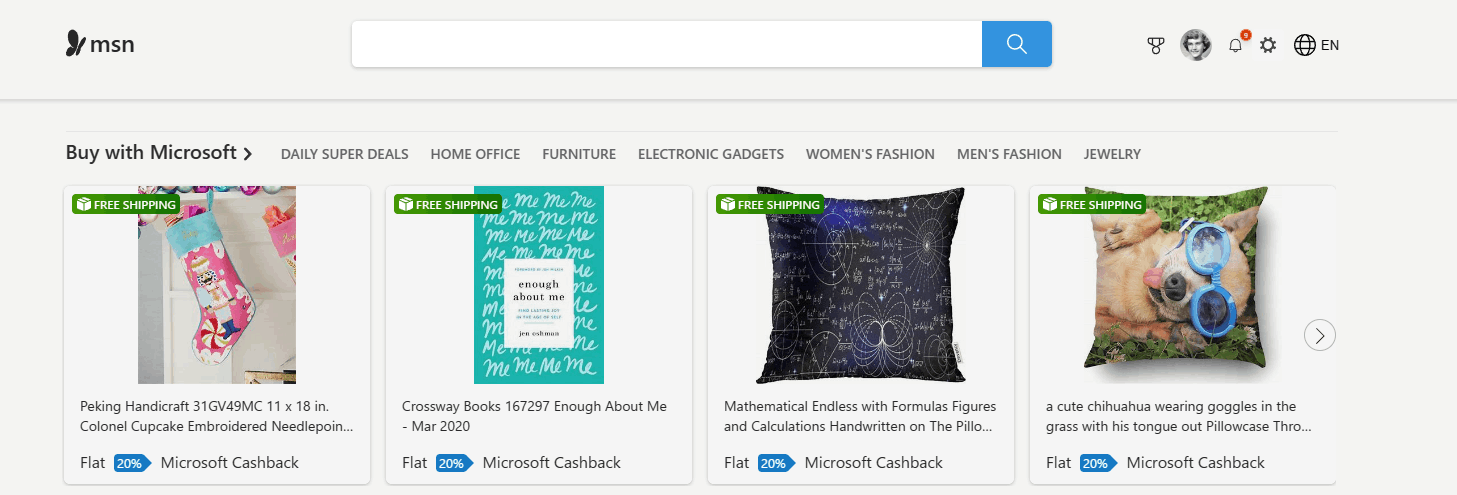1457x495 pixels.
Task: Select the Daily Super Deals tab
Action: (x=344, y=154)
